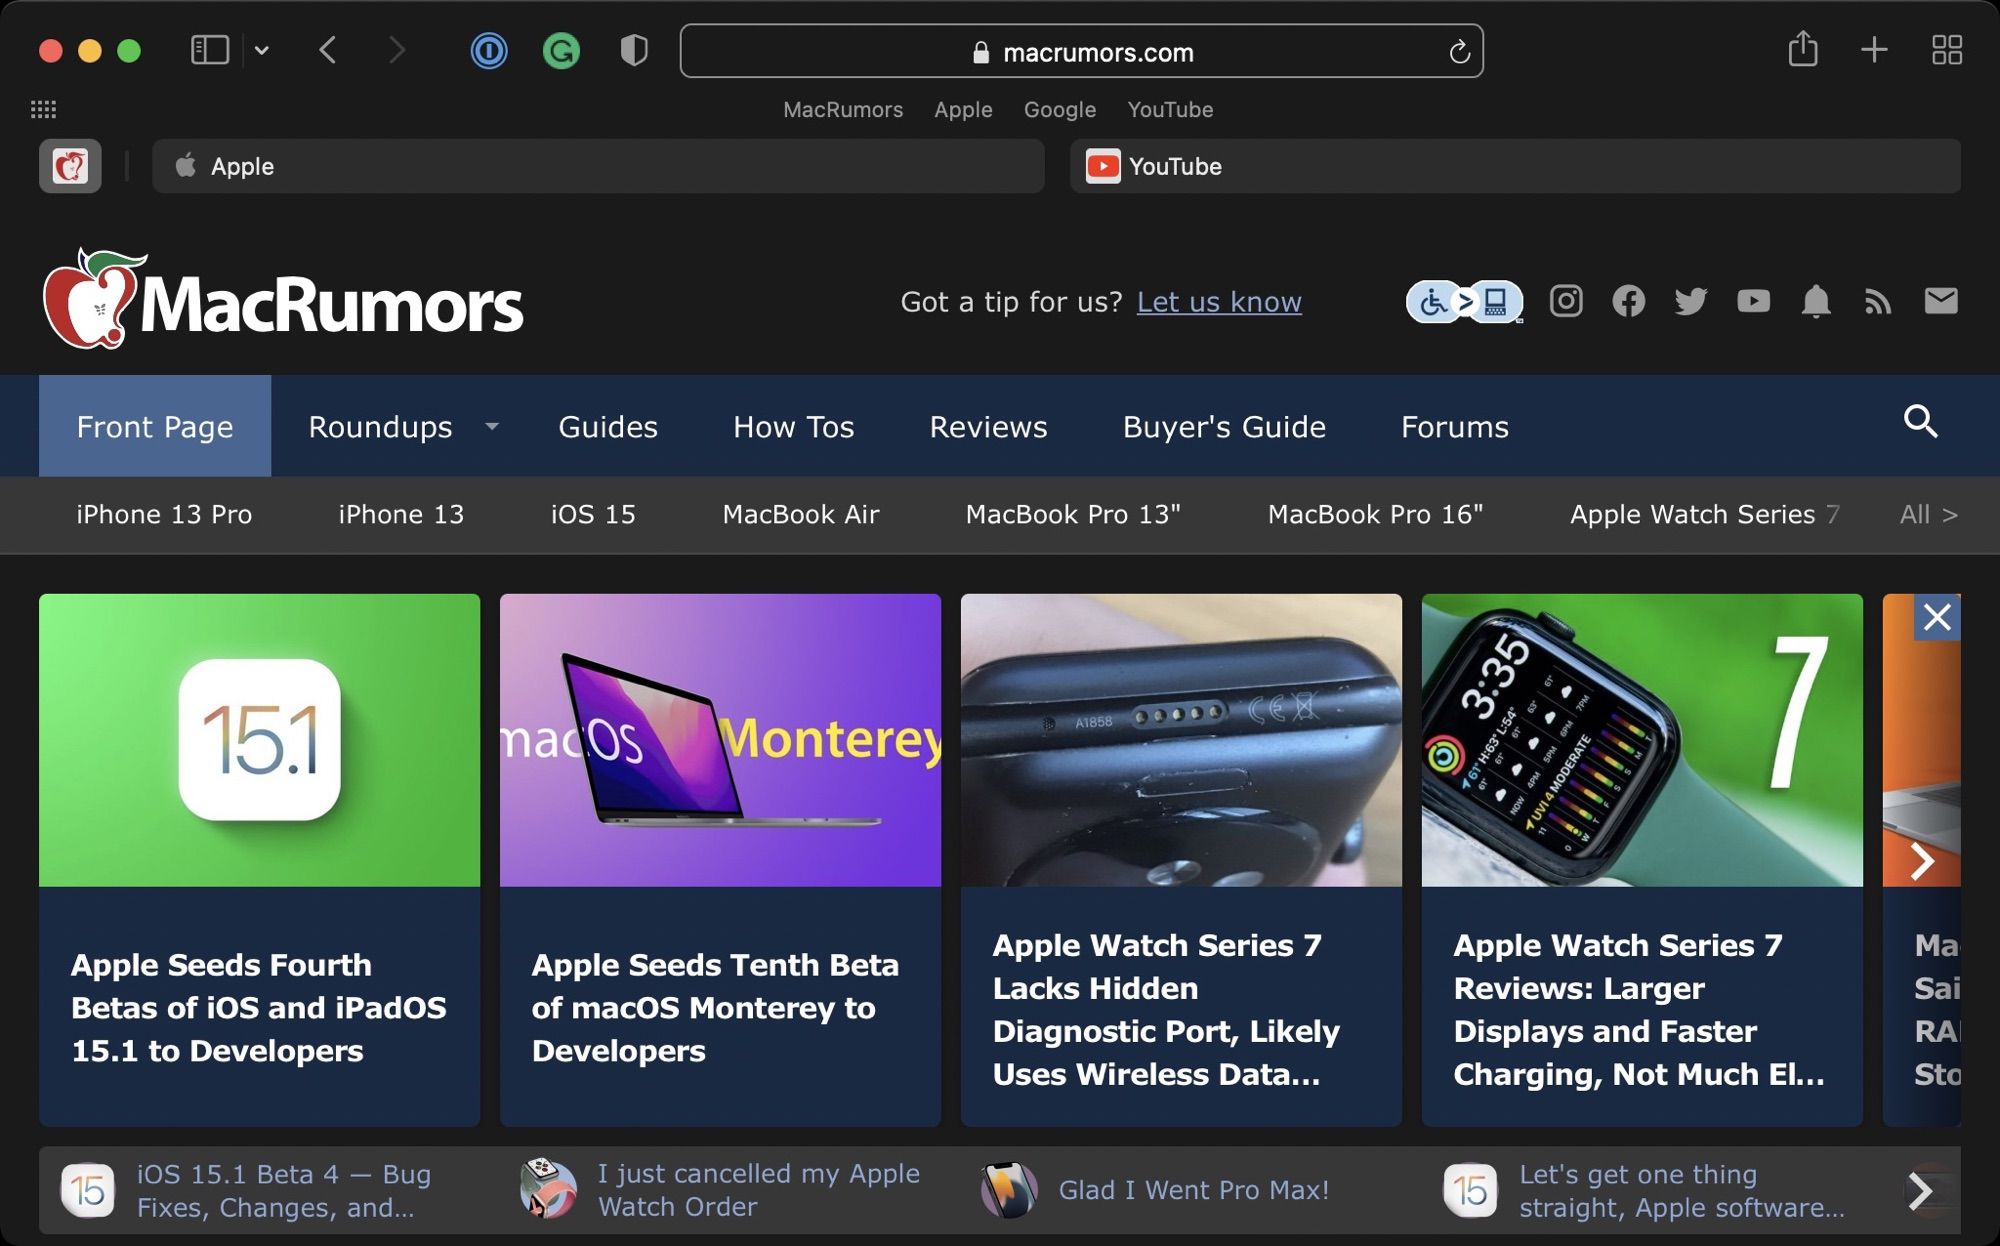
Task: Open MacRumors Instagram social icon
Action: [x=1567, y=299]
